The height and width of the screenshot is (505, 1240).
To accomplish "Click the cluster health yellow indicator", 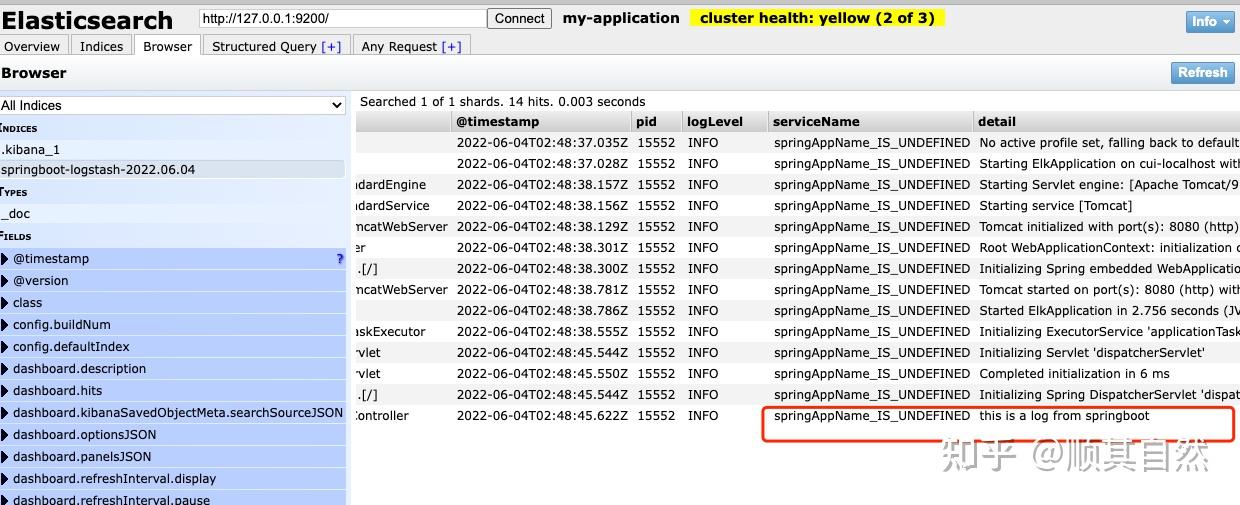I will [817, 18].
